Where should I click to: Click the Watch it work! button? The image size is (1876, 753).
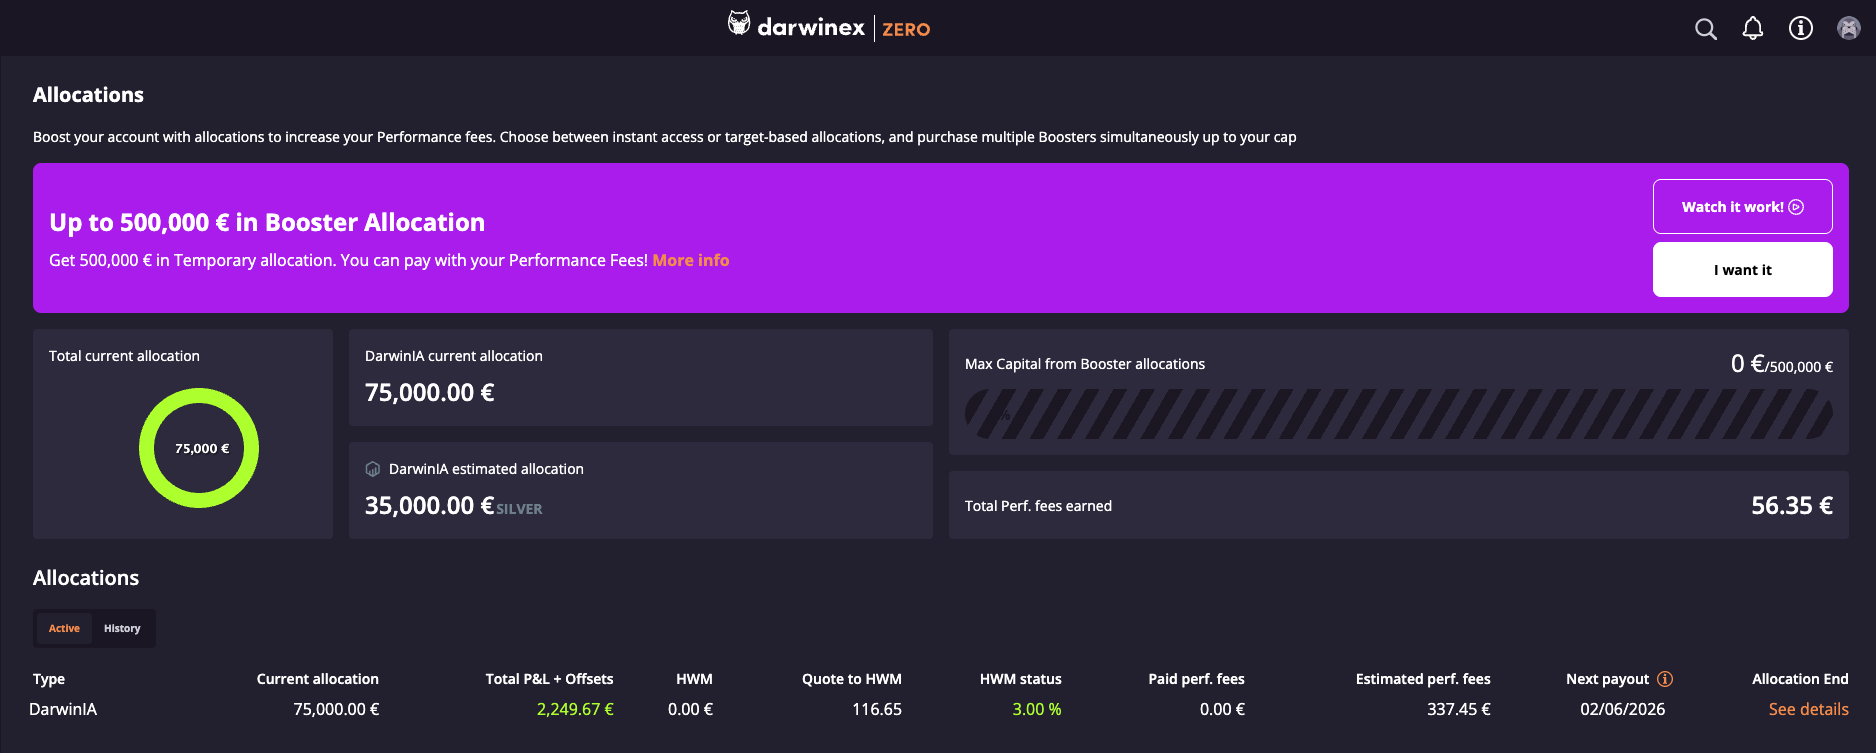pyautogui.click(x=1742, y=207)
